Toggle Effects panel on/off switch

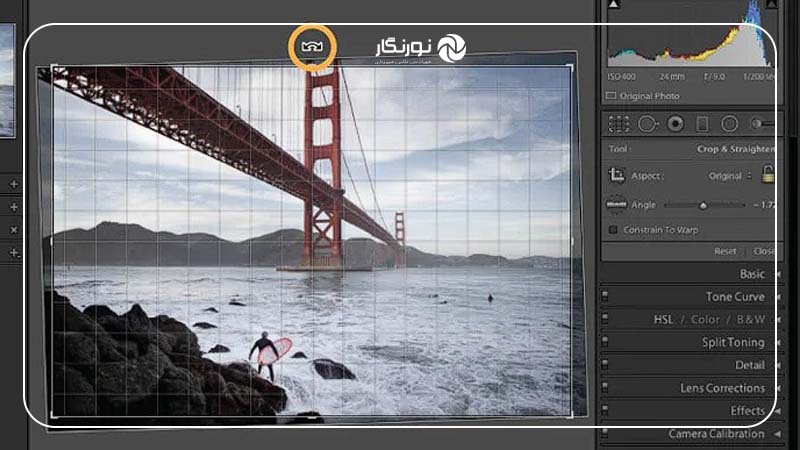605,410
